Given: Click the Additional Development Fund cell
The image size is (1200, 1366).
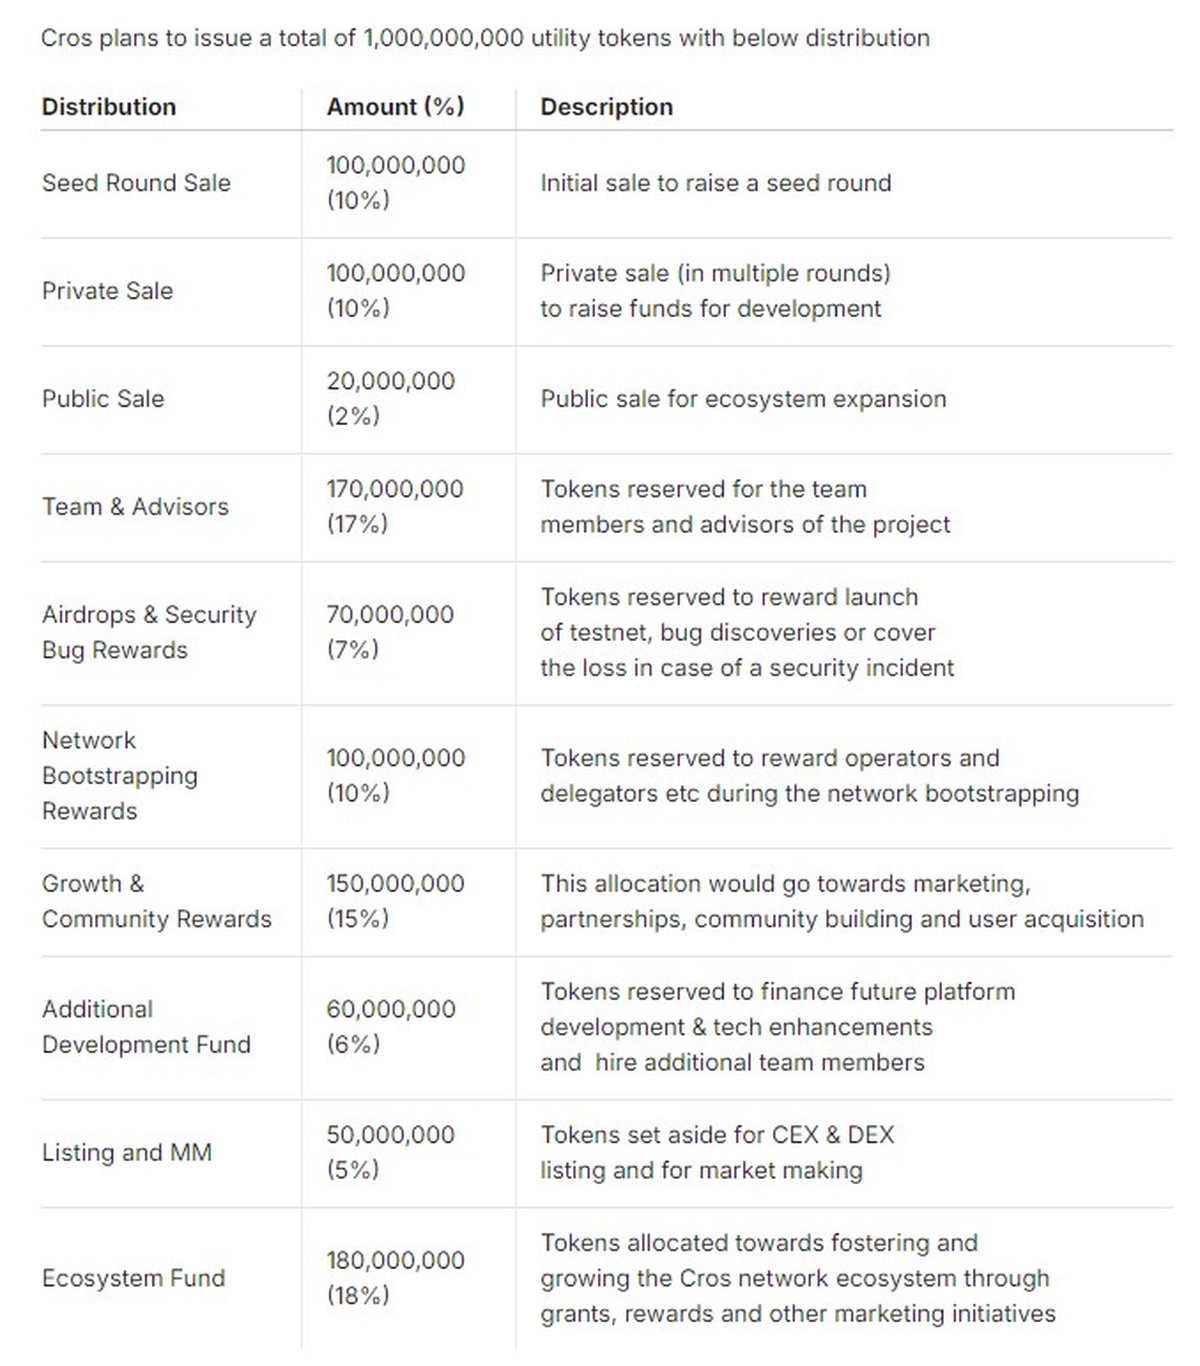Looking at the screenshot, I should point(146,1027).
